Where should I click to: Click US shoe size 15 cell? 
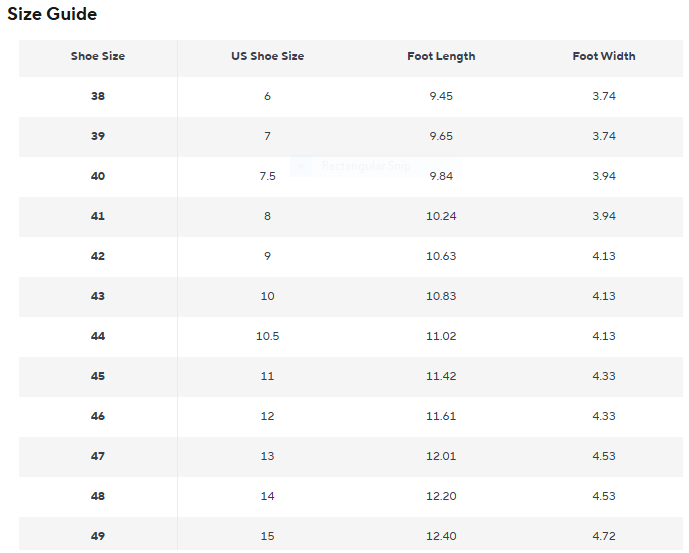[267, 536]
